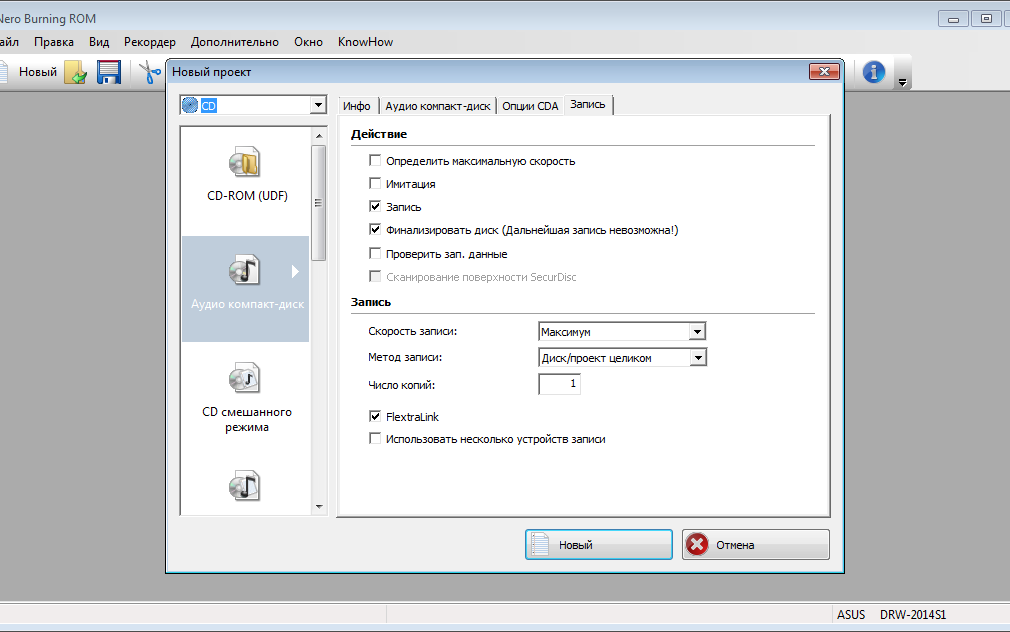
Task: Click the open file folder toolbar icon
Action: (76, 72)
